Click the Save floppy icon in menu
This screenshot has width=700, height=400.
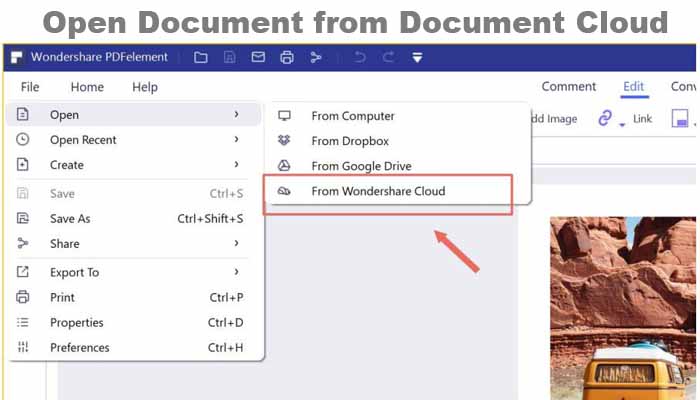(x=22, y=193)
